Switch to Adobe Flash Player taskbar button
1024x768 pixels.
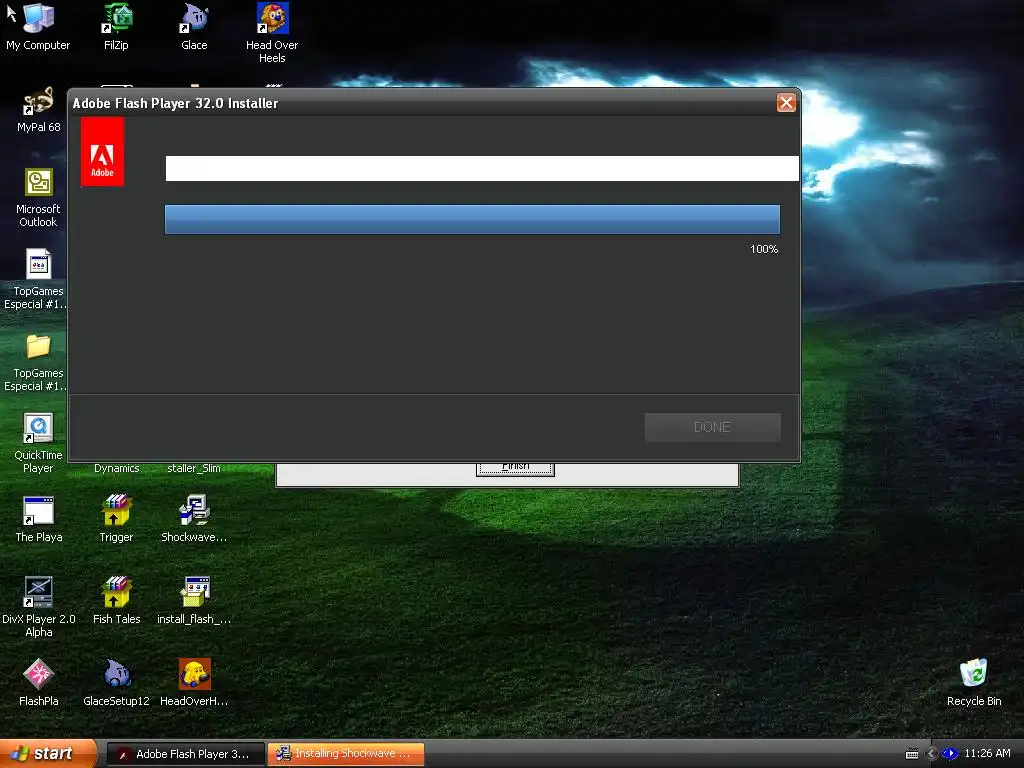pyautogui.click(x=185, y=754)
